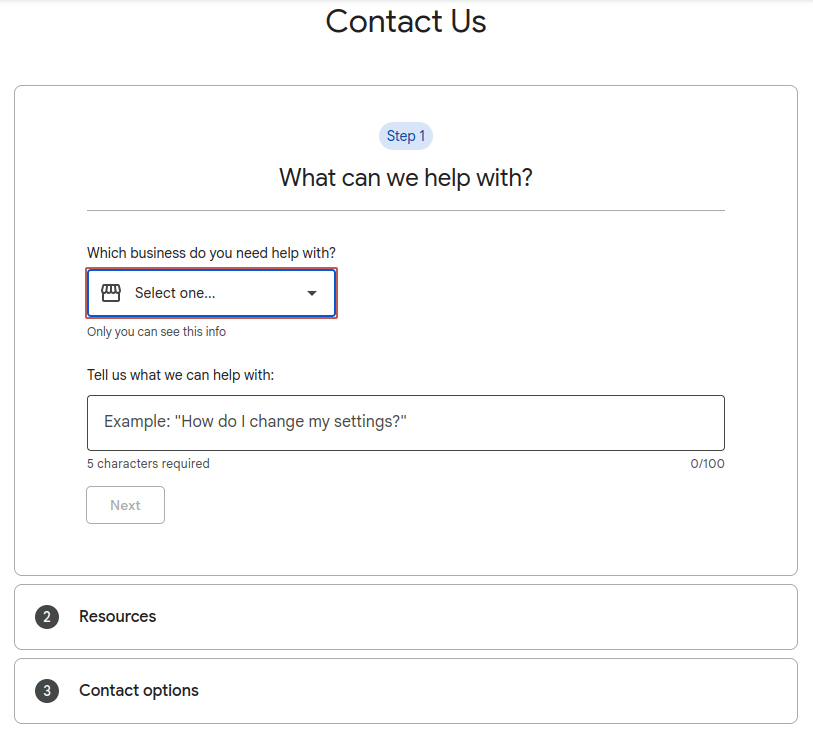Click the step 2 numbered circle for Resources

(46, 617)
